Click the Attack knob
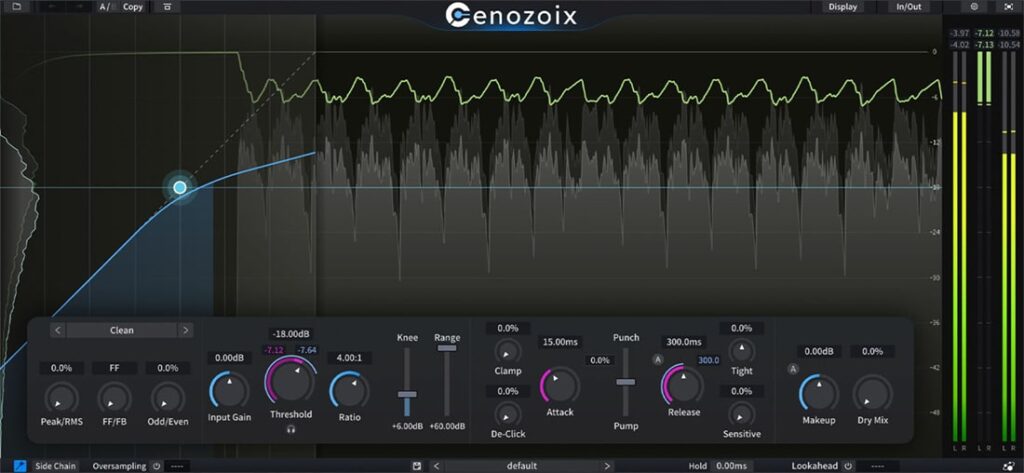This screenshot has width=1024, height=473. tap(560, 385)
